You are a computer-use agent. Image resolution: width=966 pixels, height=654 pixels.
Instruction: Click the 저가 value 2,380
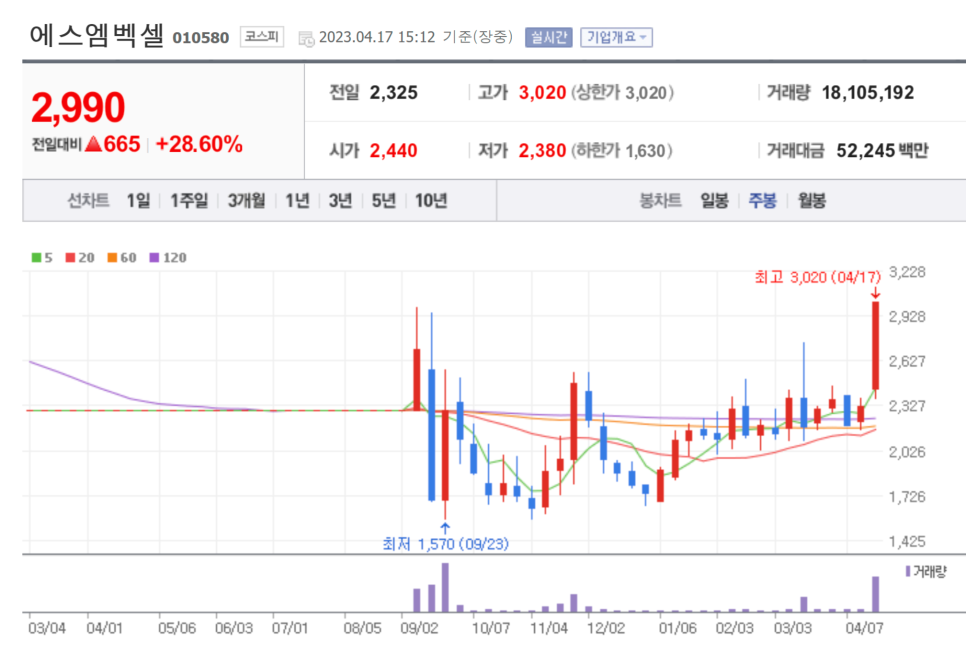click(x=542, y=151)
